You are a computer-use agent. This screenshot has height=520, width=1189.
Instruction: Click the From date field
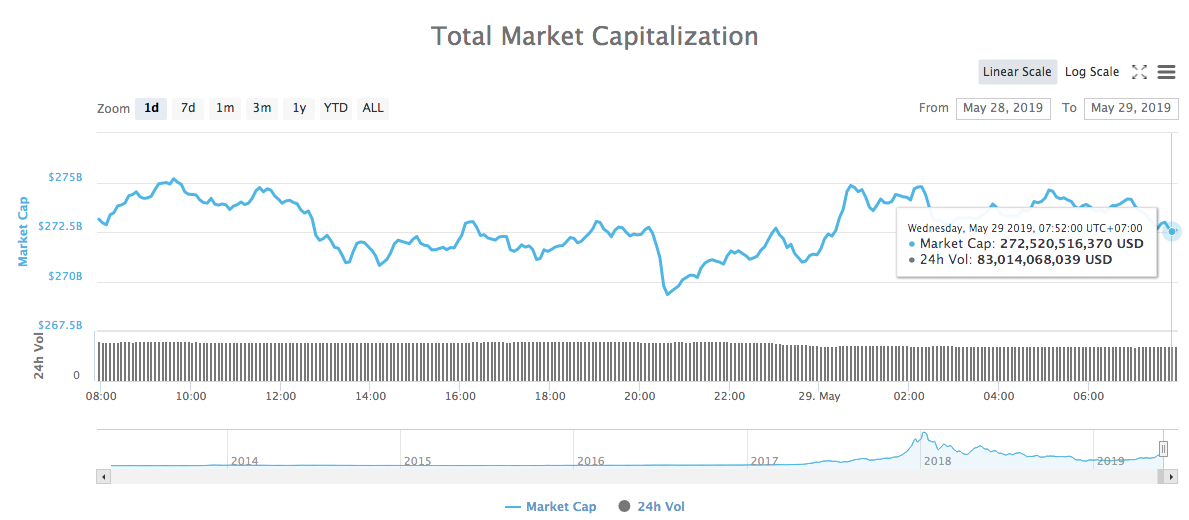(x=1003, y=108)
